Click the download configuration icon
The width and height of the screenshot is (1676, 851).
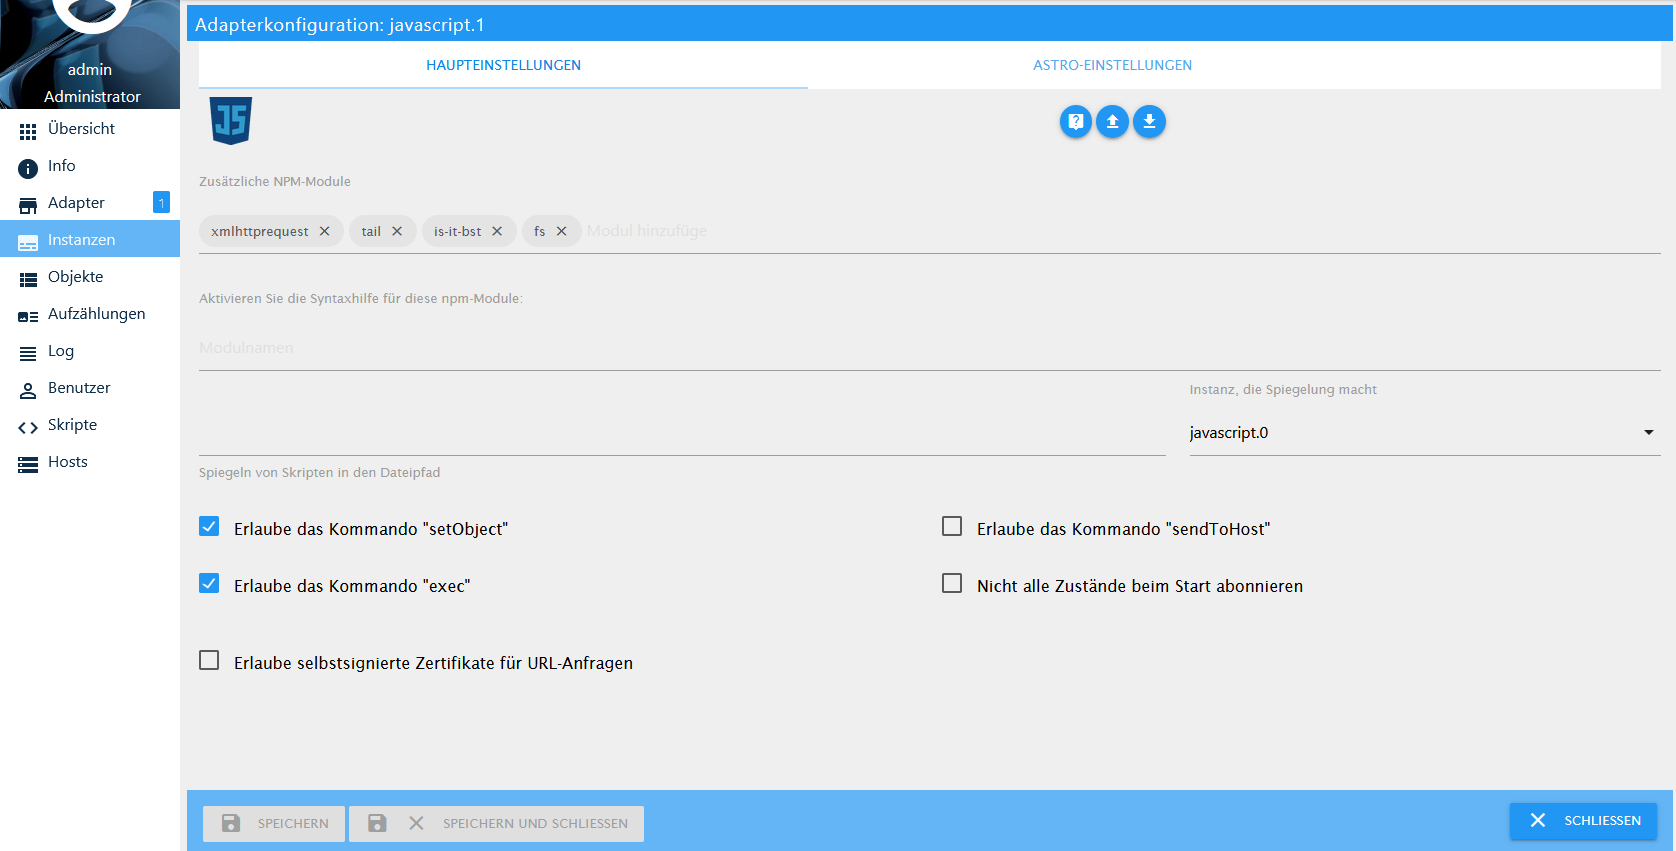1149,121
